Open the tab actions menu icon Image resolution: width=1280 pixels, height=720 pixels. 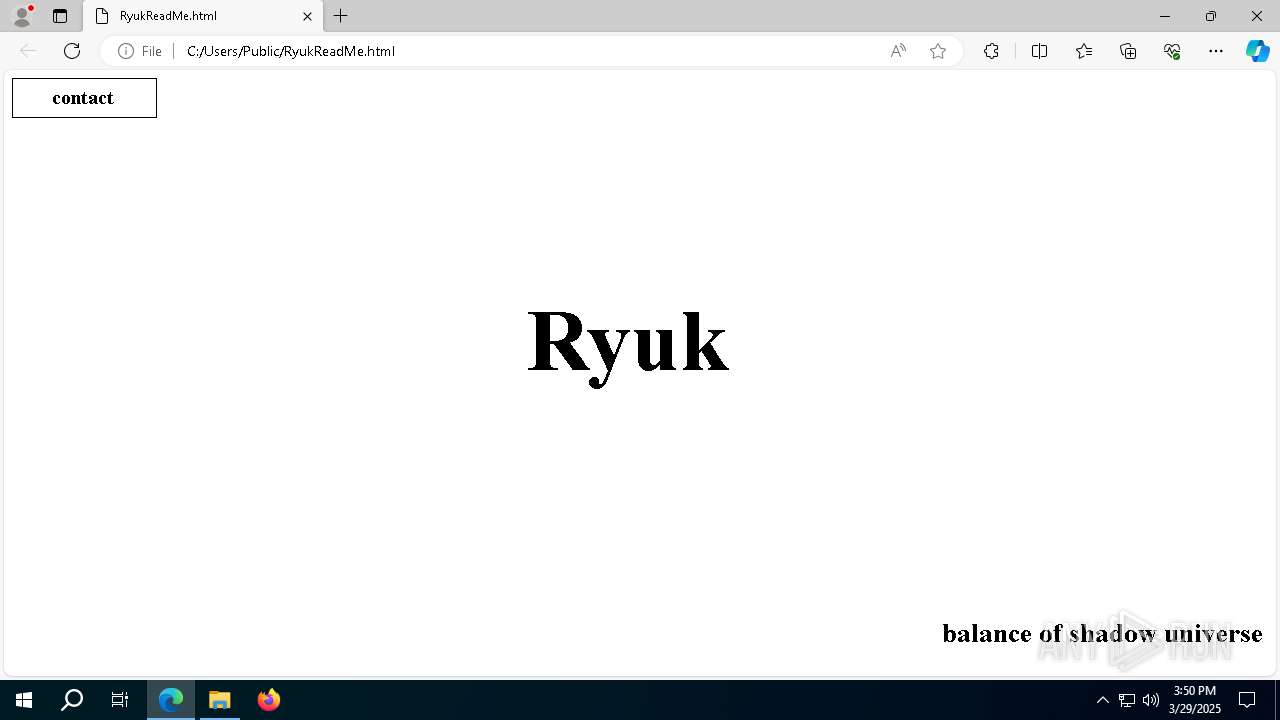[x=60, y=16]
